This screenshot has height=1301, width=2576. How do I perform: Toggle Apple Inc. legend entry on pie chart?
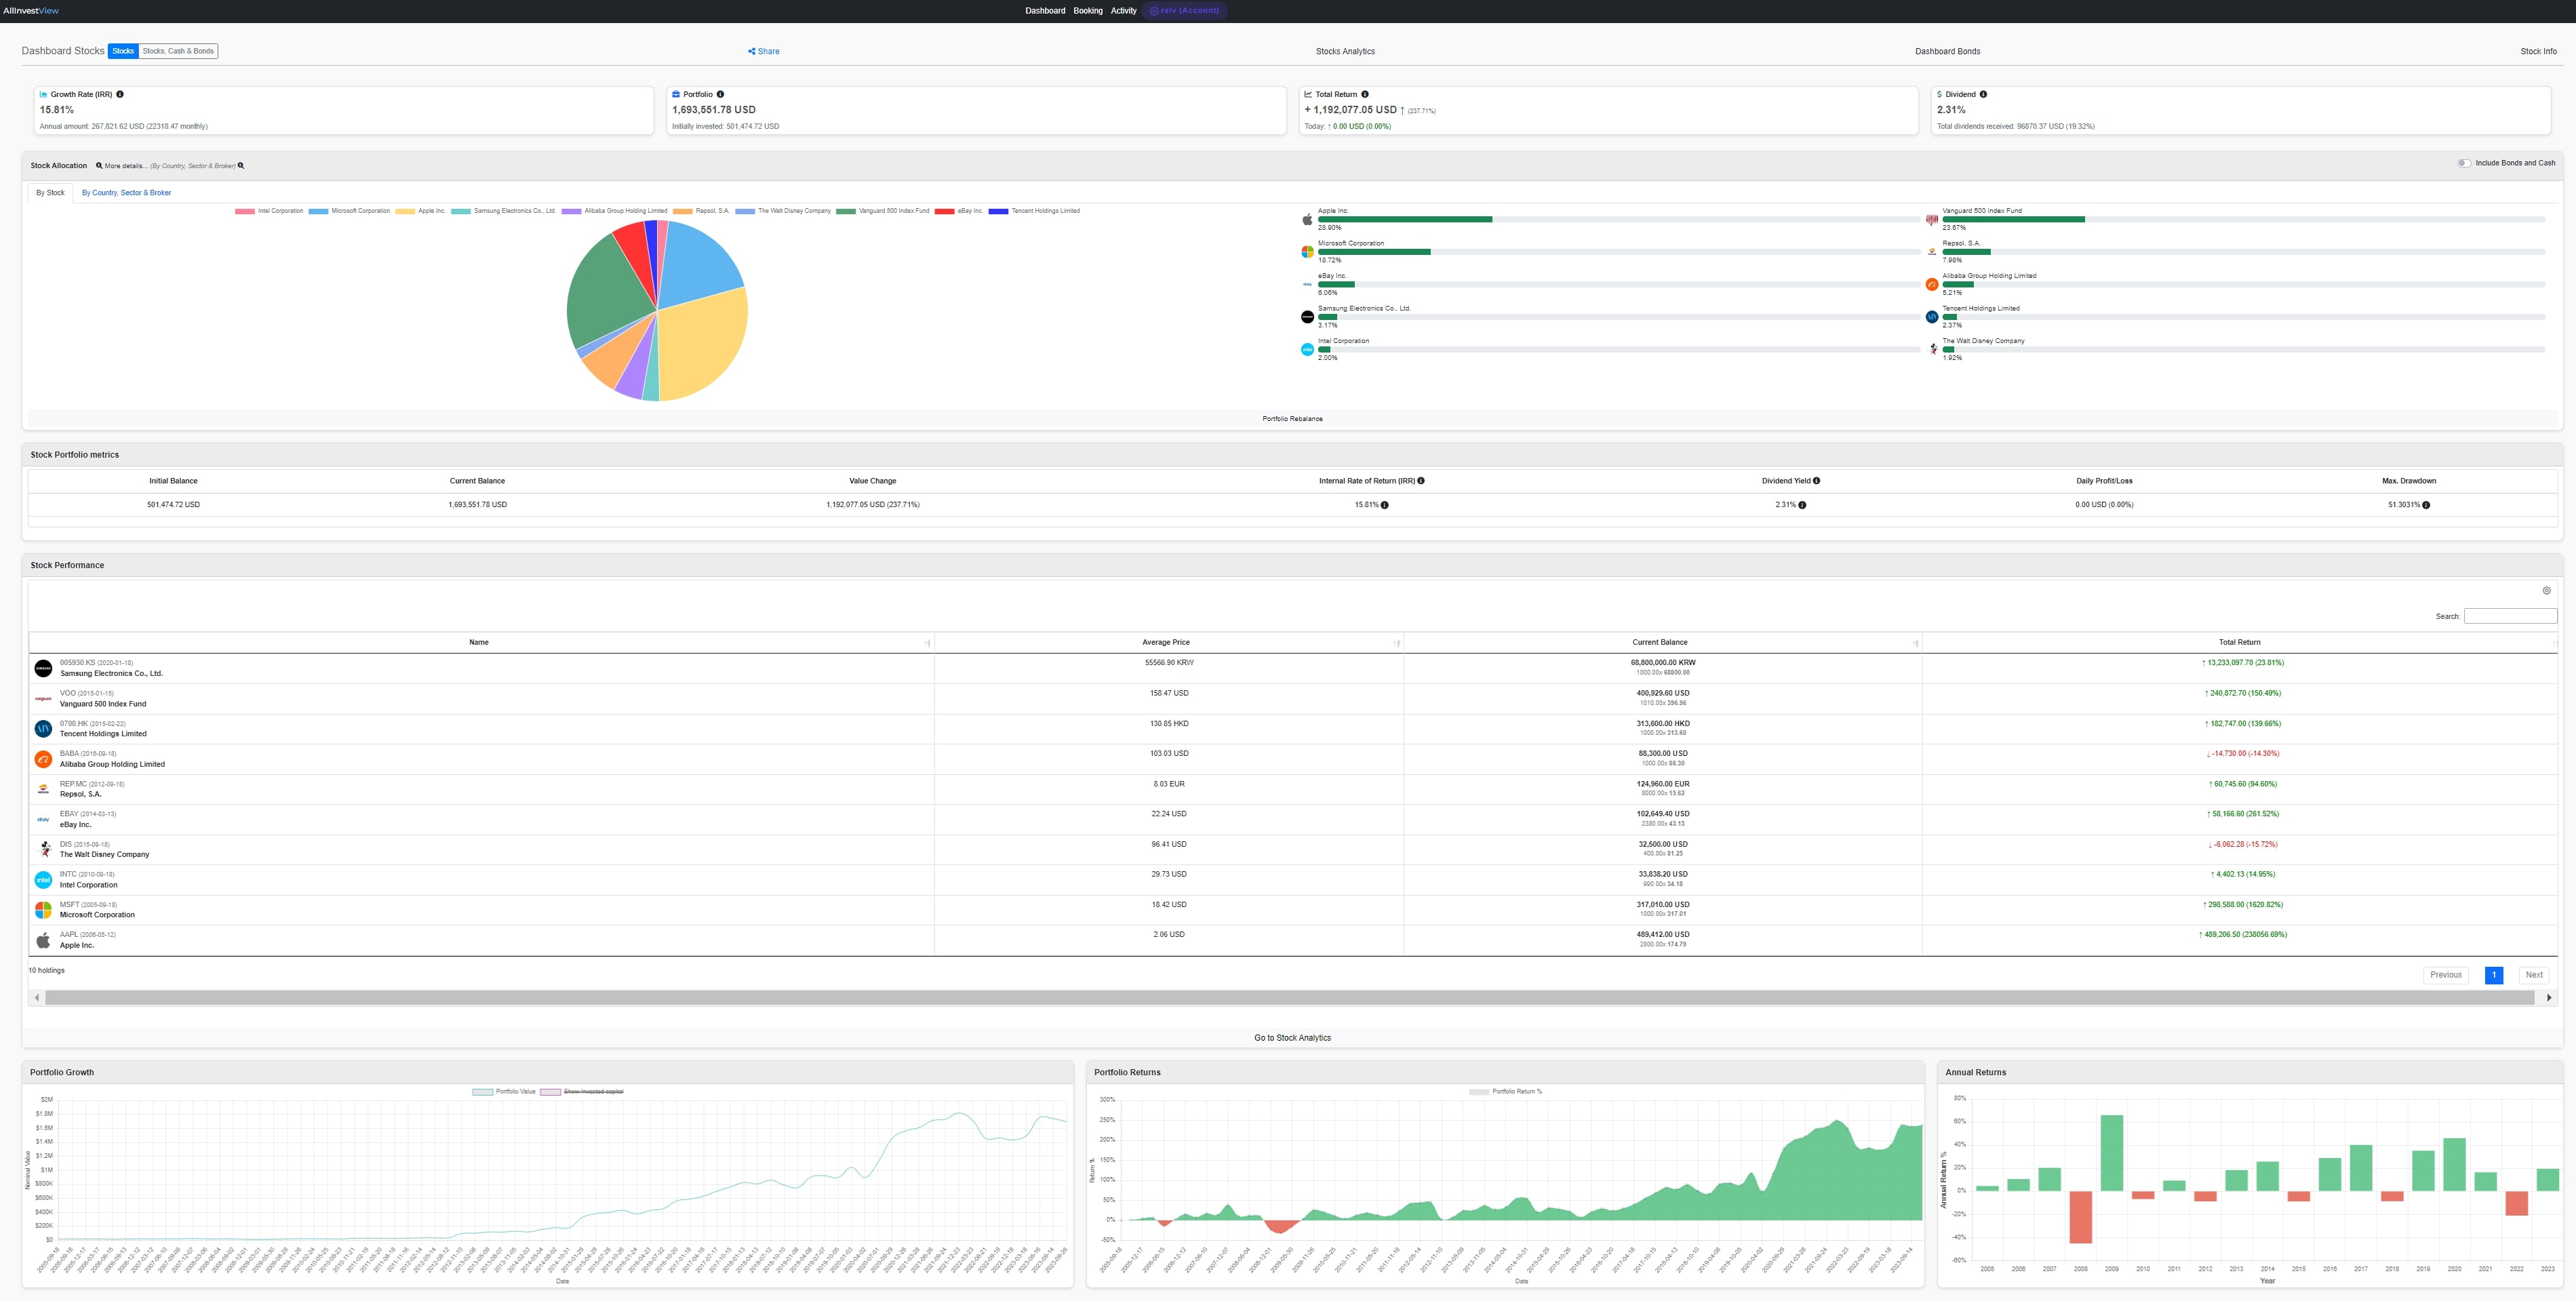coord(420,211)
